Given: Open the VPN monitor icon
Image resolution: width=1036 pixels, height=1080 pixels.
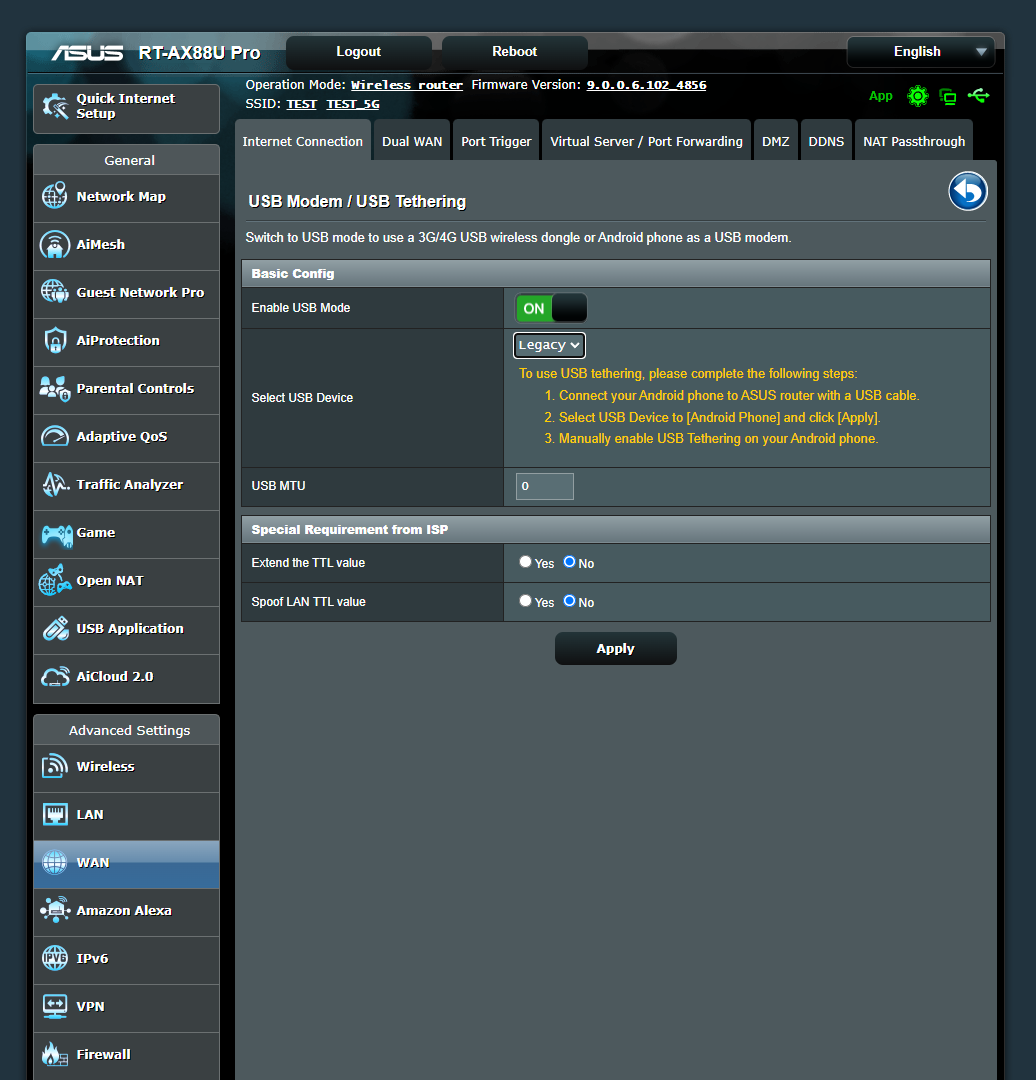Looking at the screenshot, I should click(55, 1006).
